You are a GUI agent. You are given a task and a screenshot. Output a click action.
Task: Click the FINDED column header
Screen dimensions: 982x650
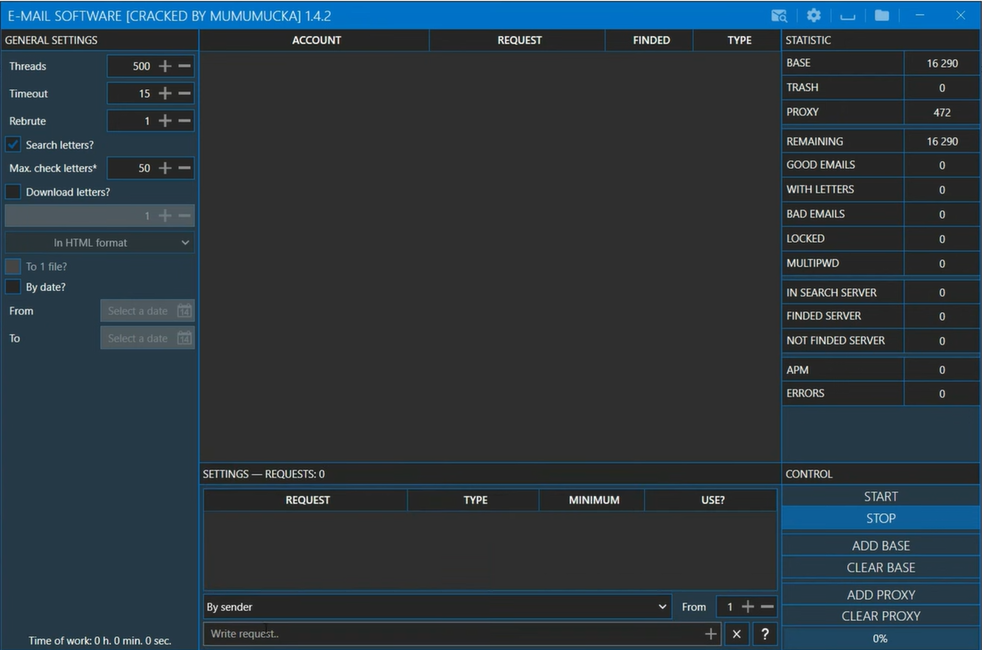[651, 40]
